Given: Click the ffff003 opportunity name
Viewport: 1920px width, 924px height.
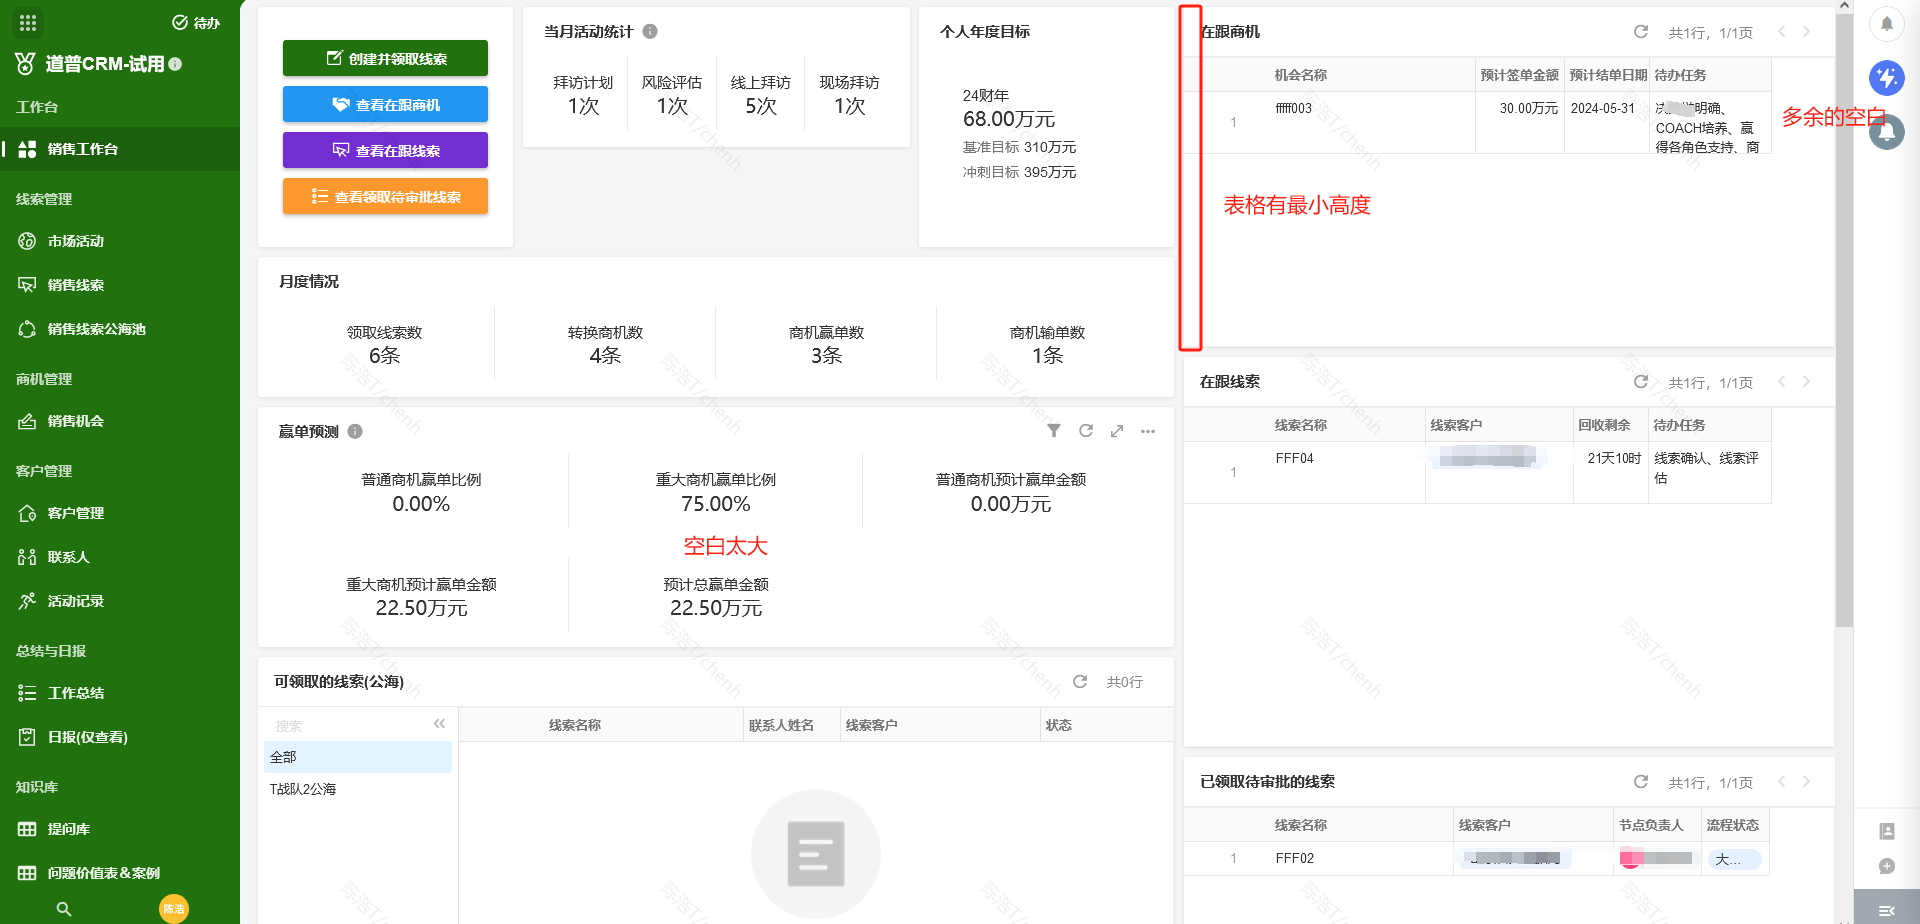Looking at the screenshot, I should coord(1293,108).
